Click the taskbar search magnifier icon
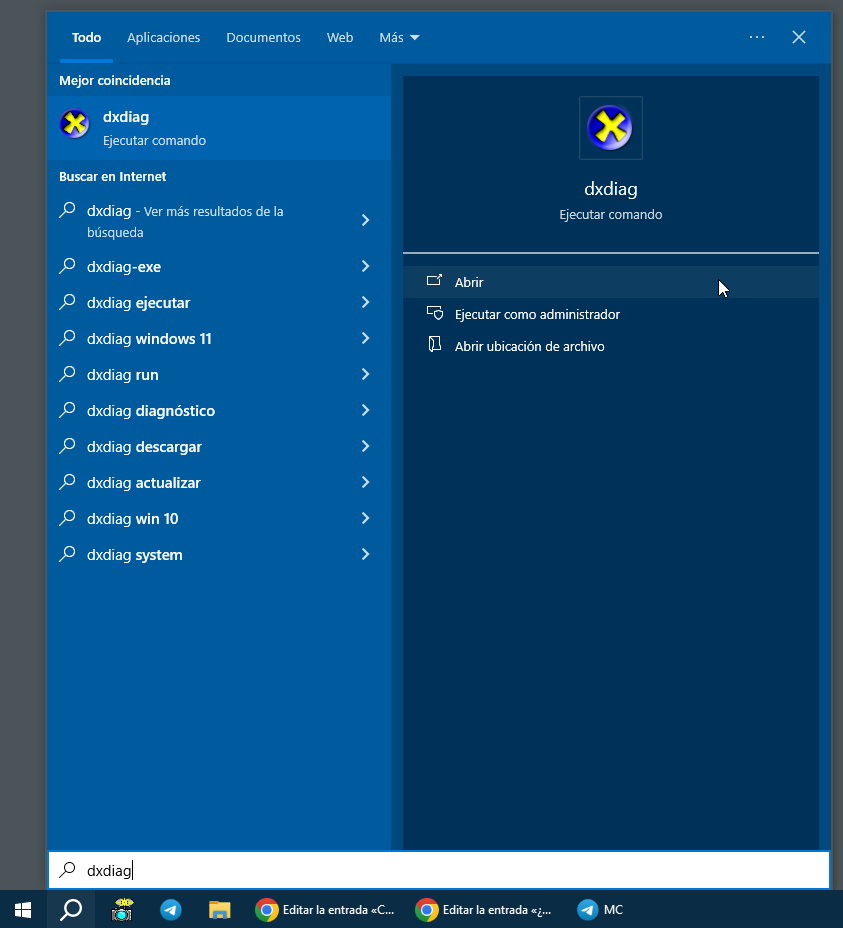This screenshot has height=928, width=843. [x=71, y=910]
